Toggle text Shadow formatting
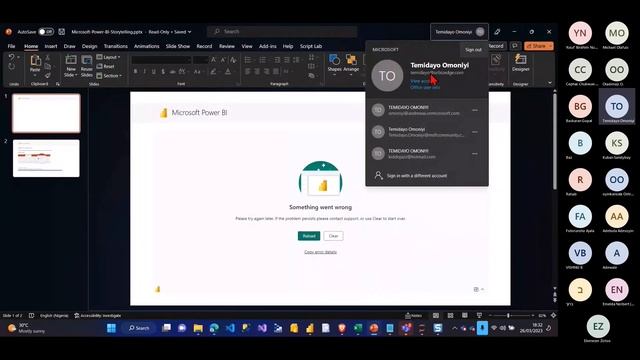 163,72
